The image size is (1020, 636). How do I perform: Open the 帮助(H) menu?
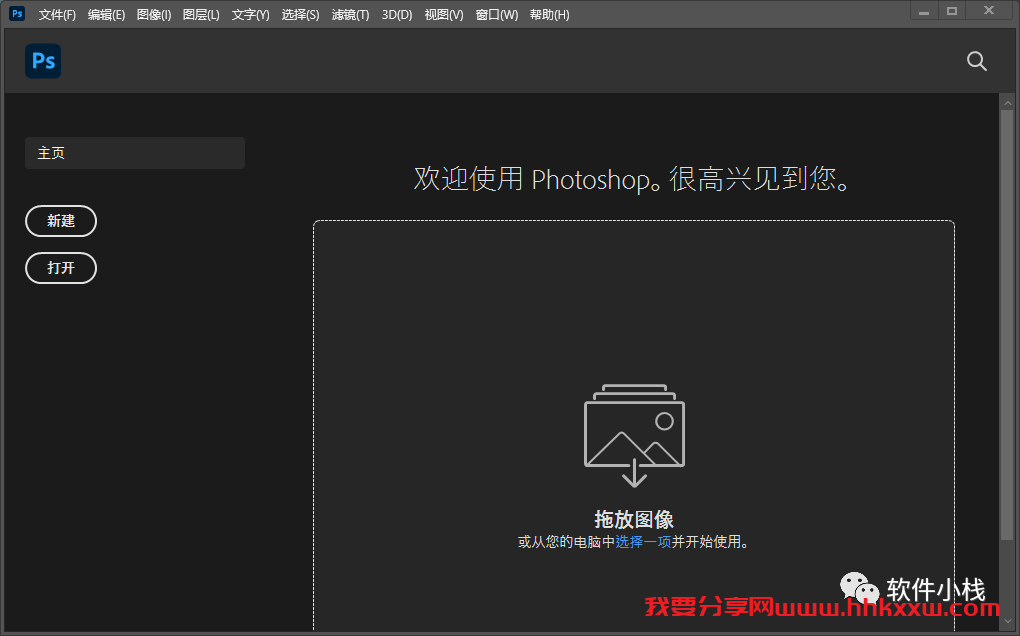[x=550, y=14]
